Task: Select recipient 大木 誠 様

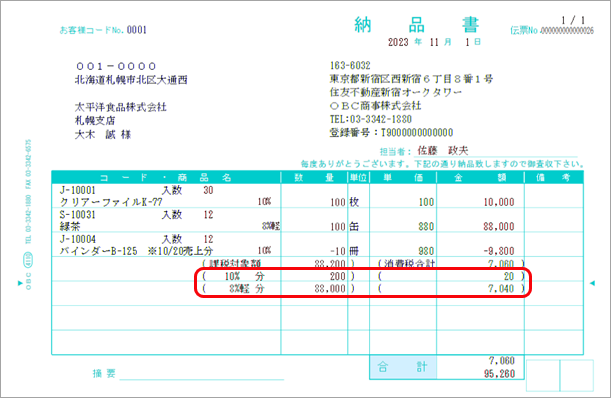Action: click(x=103, y=134)
